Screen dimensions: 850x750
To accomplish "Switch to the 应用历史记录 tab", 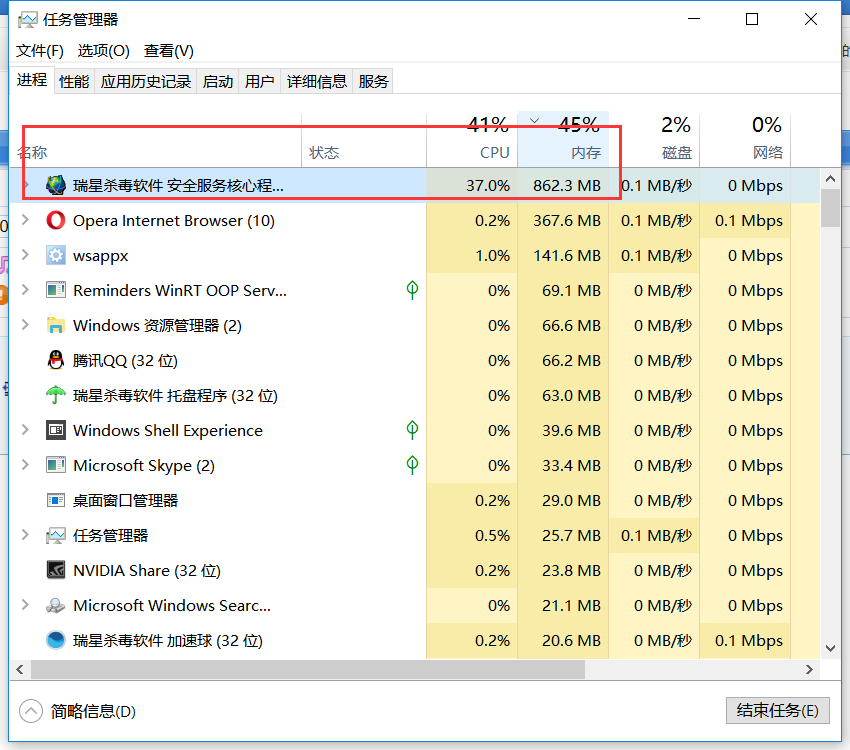I will point(146,81).
